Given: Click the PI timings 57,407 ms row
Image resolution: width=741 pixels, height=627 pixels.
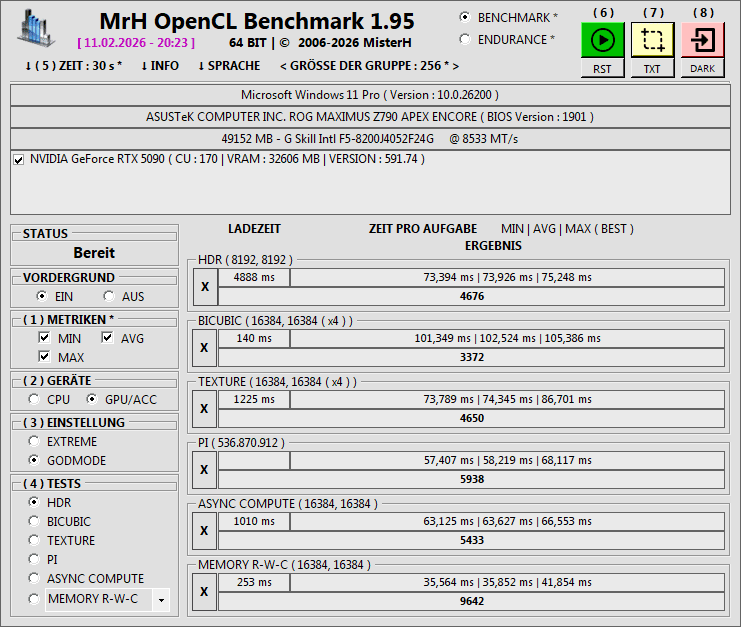Looking at the screenshot, I should (x=507, y=460).
